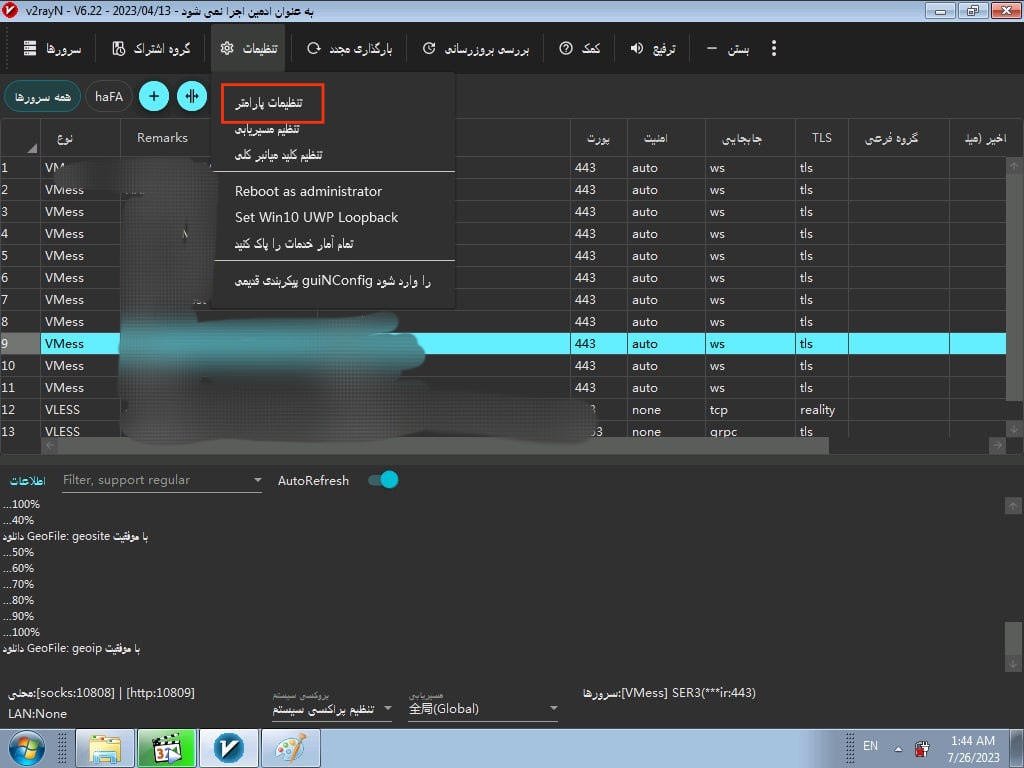Click the three-dot more options icon
The width and height of the screenshot is (1024, 768).
click(x=773, y=48)
